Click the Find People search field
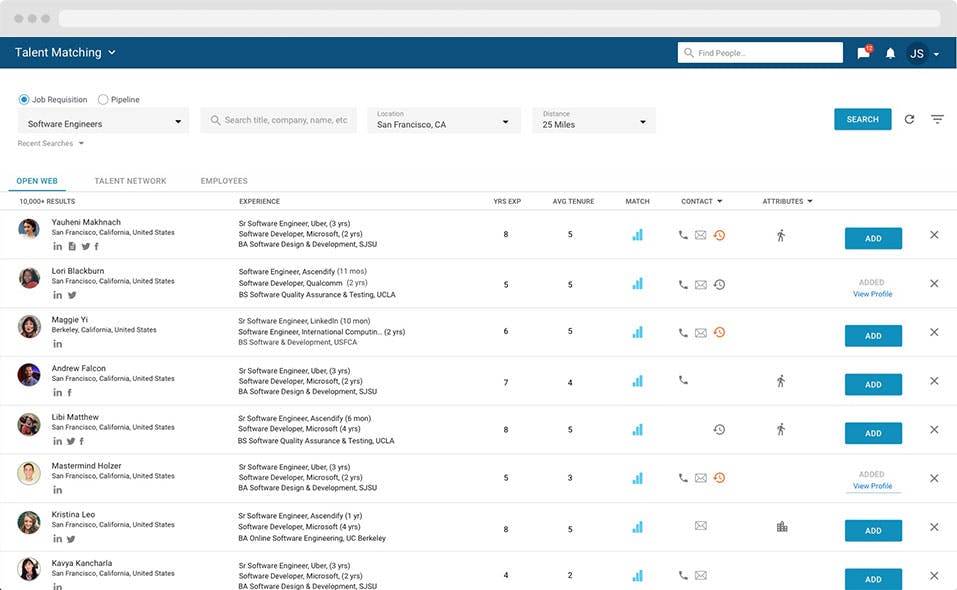This screenshot has height=590, width=957. point(767,53)
